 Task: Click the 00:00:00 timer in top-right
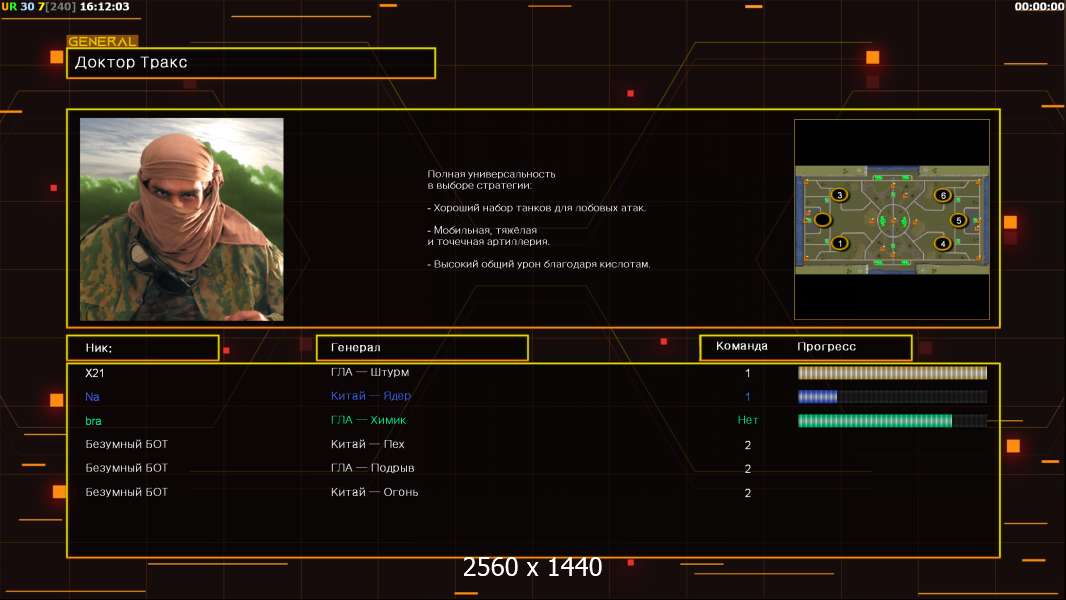(x=1039, y=7)
